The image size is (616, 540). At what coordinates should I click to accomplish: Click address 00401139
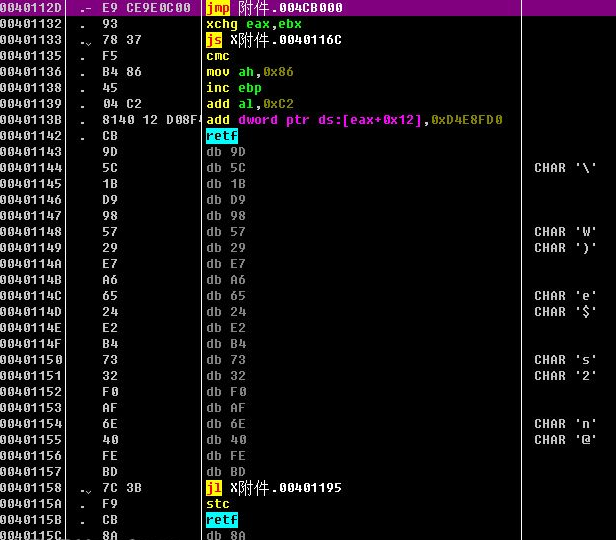(31, 104)
